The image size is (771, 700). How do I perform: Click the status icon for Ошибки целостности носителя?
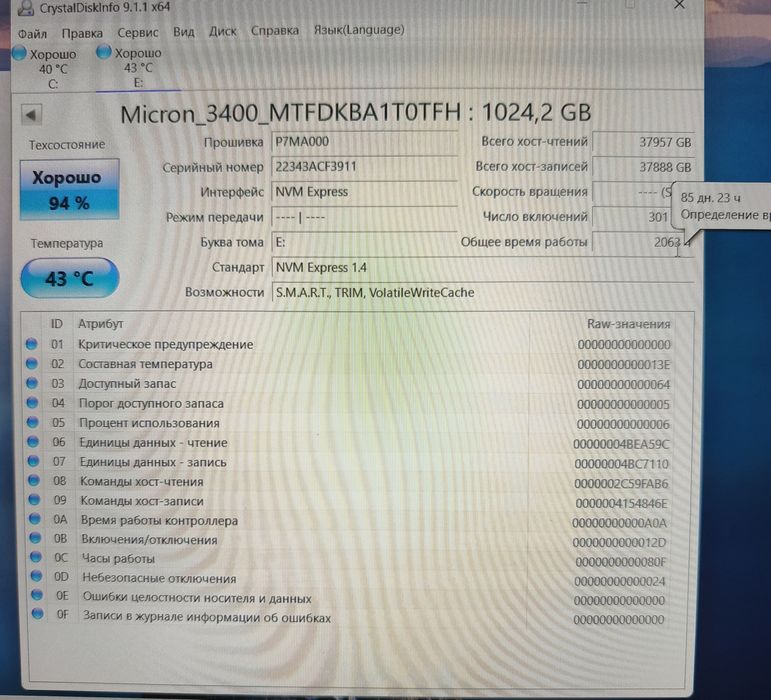tap(37, 595)
